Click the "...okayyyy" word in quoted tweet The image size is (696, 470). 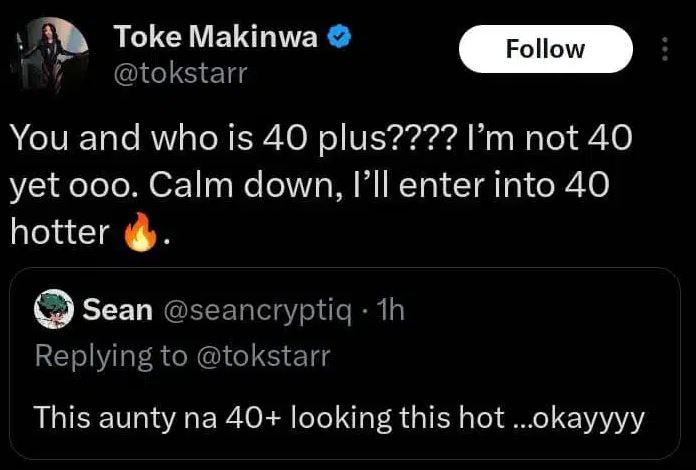point(580,417)
